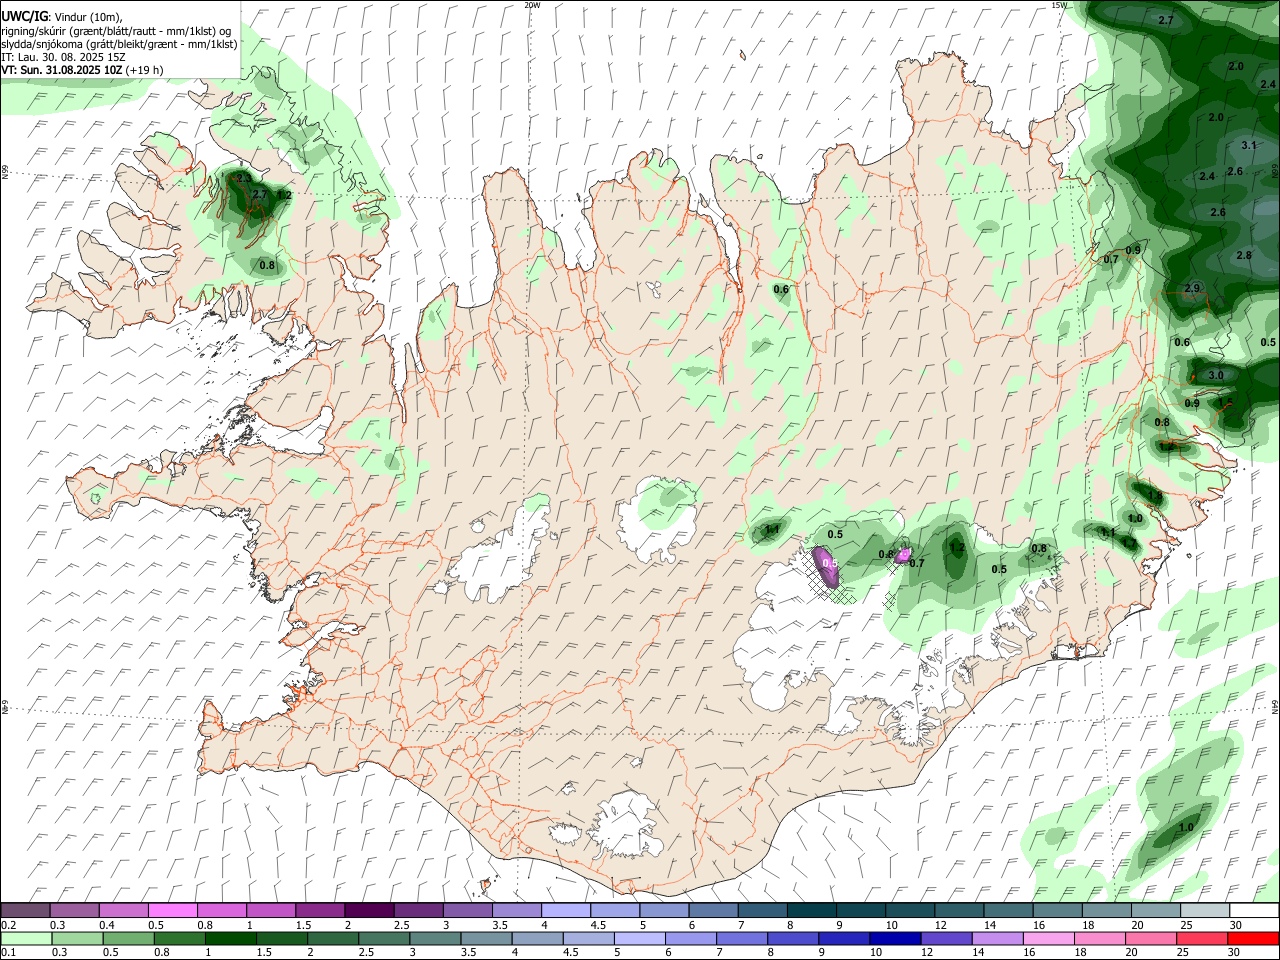The image size is (1280, 960).
Task: Pick the 0.2–0.3 swatch in the upper legend
Action: pos(25,911)
